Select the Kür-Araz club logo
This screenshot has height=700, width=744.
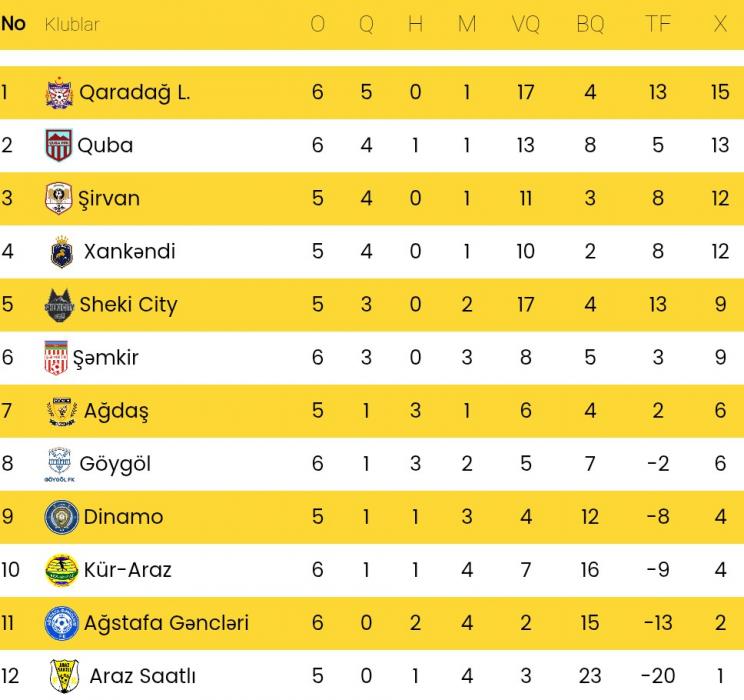pyautogui.click(x=62, y=570)
